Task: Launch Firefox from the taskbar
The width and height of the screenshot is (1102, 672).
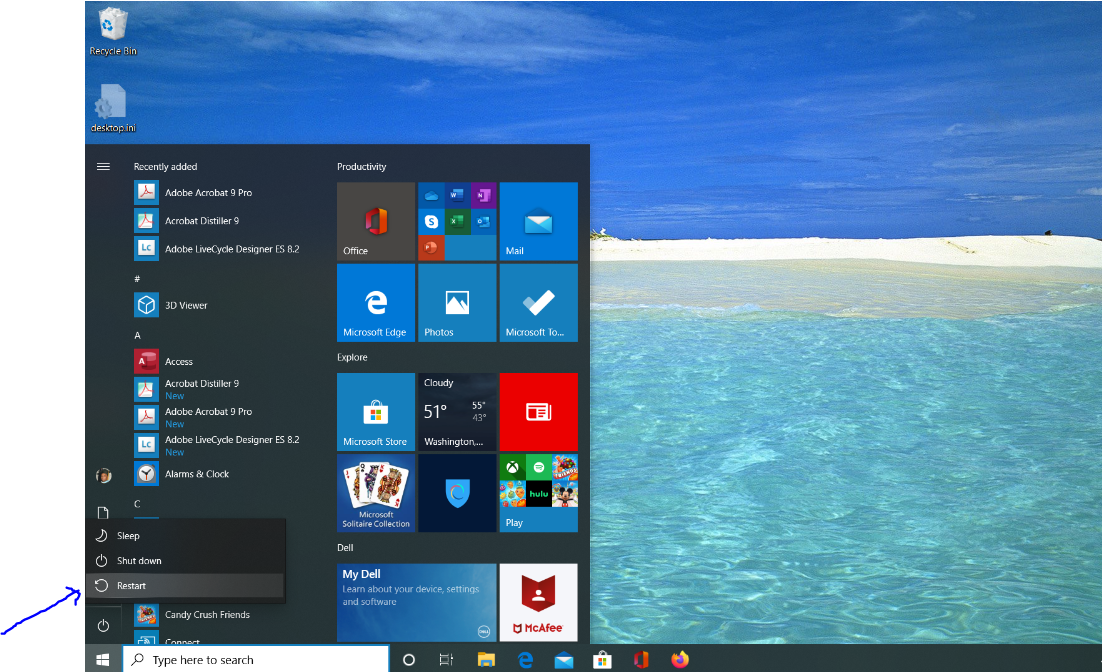Action: [x=680, y=659]
